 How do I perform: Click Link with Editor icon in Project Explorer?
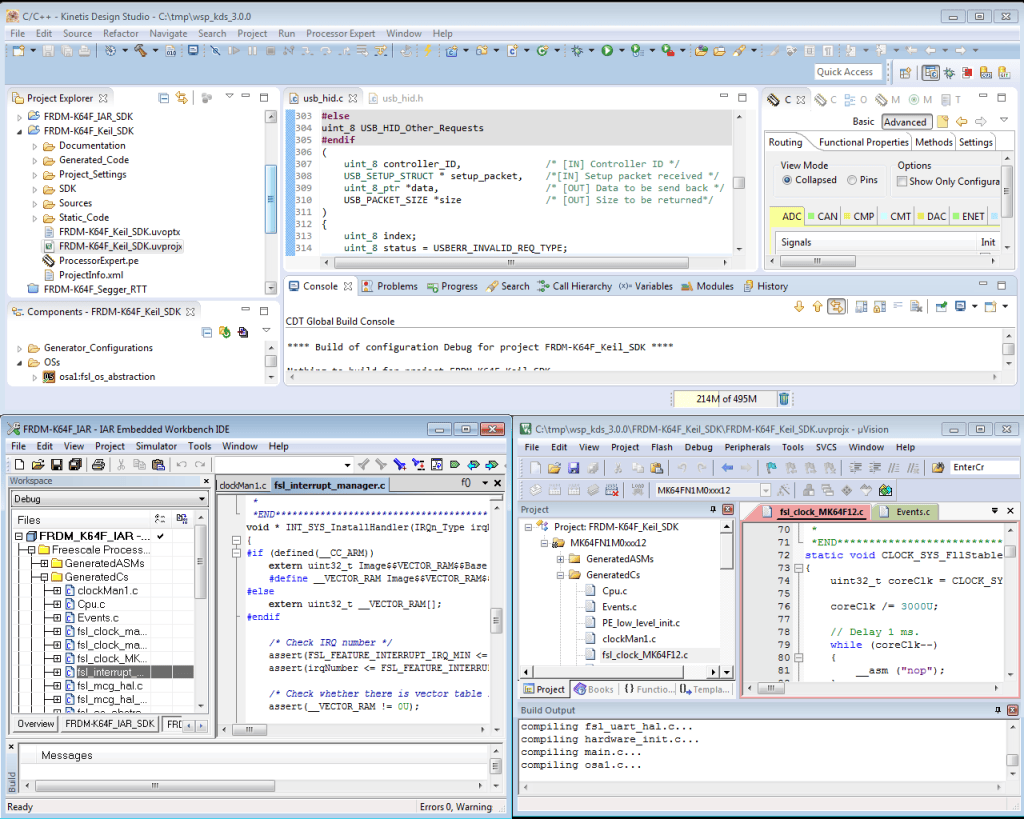(182, 98)
